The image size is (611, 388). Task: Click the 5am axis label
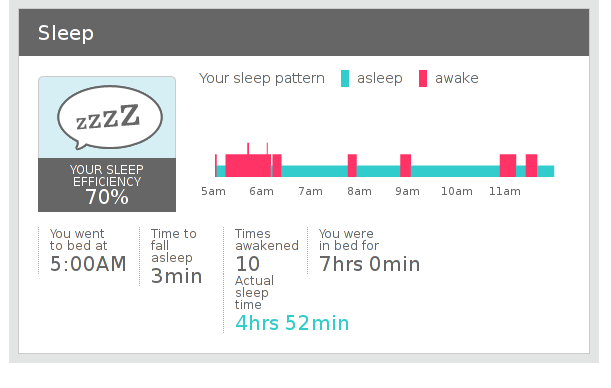tap(213, 191)
